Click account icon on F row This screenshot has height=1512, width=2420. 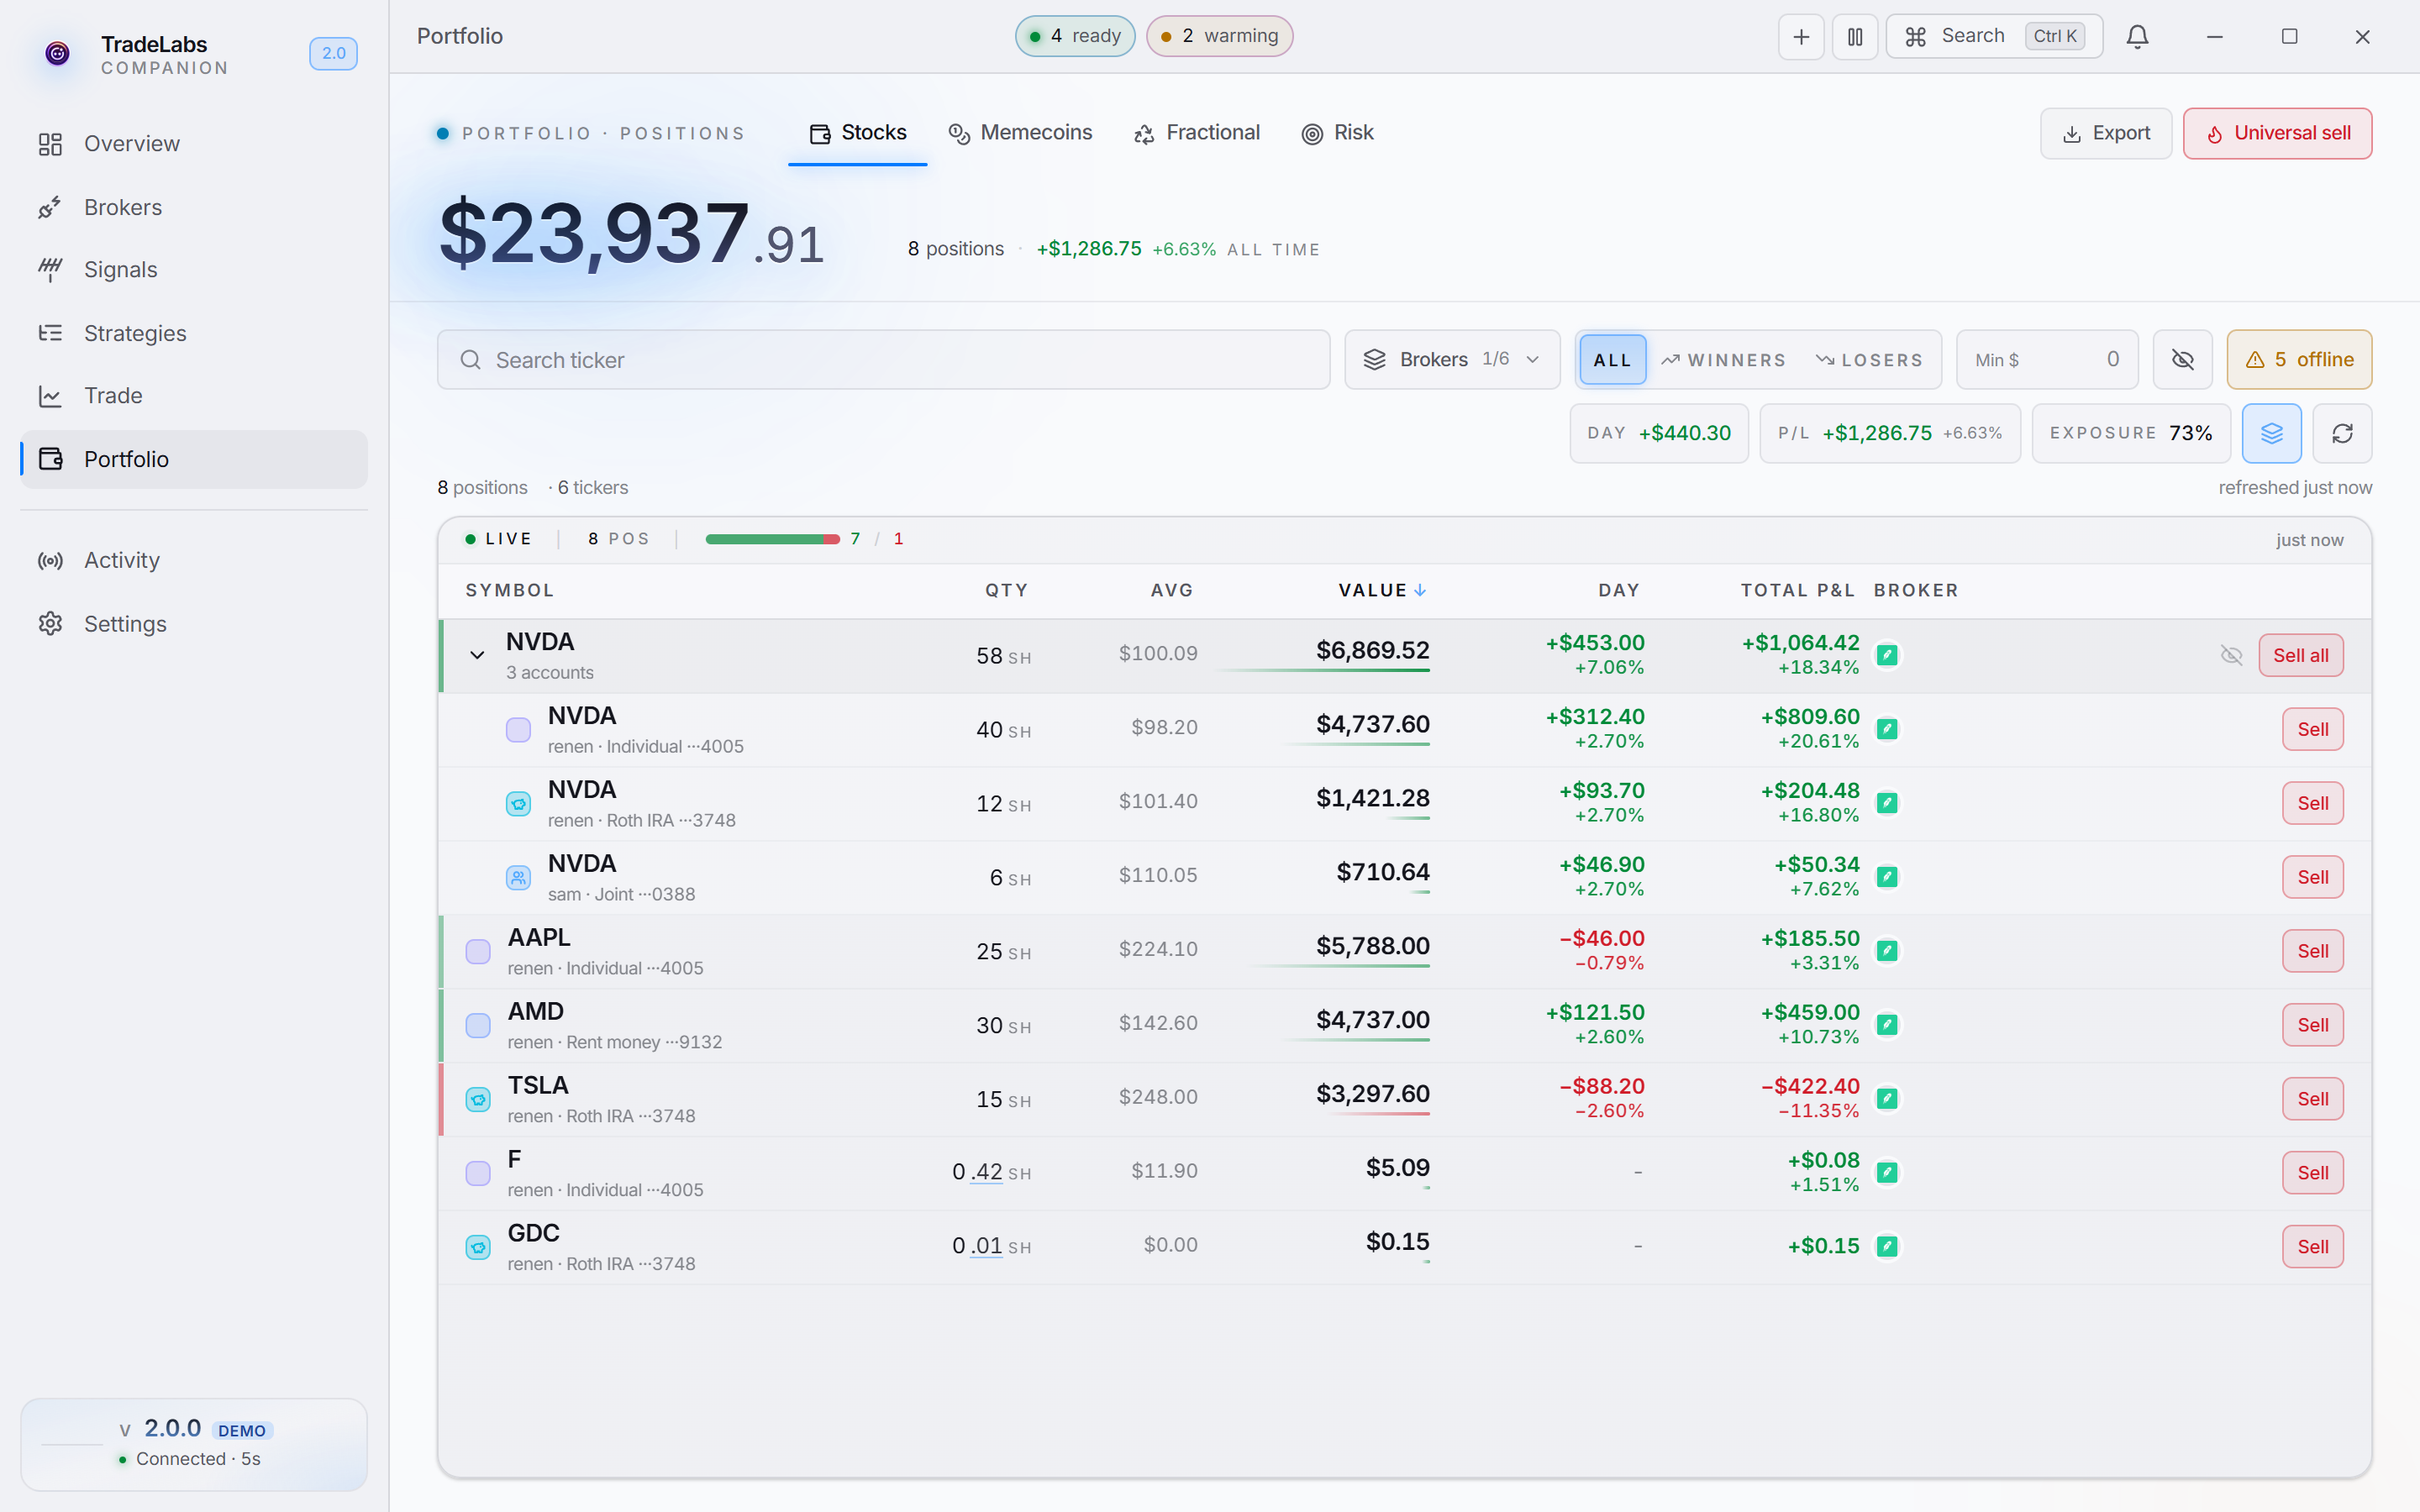[478, 1174]
